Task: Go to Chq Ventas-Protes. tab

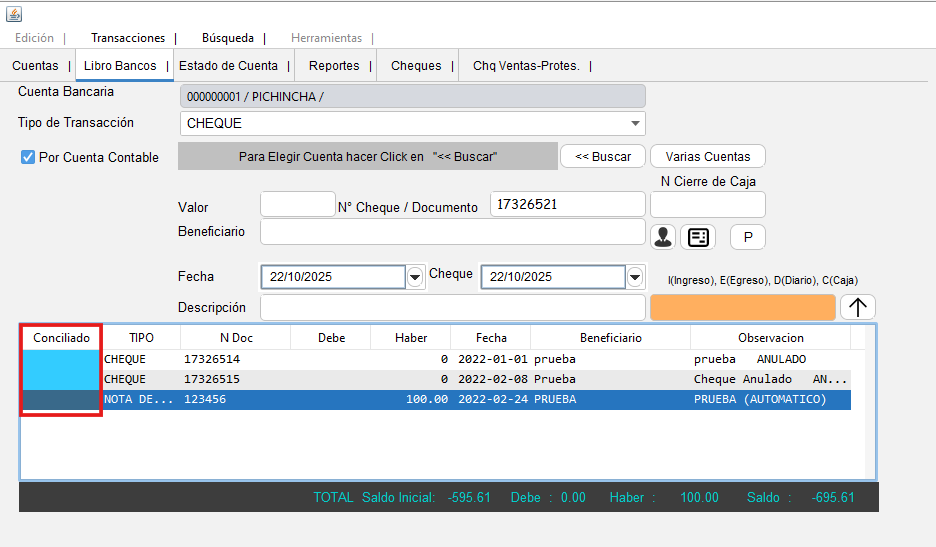Action: coord(526,66)
